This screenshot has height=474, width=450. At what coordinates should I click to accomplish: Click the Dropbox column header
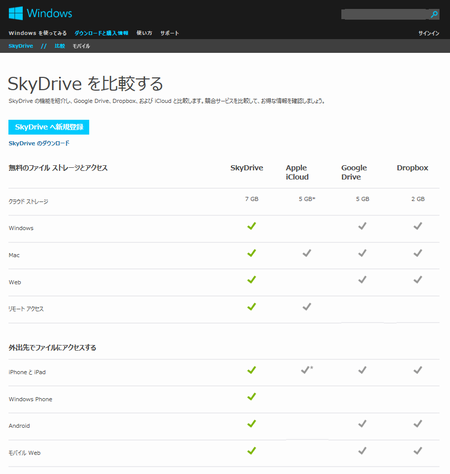[412, 168]
